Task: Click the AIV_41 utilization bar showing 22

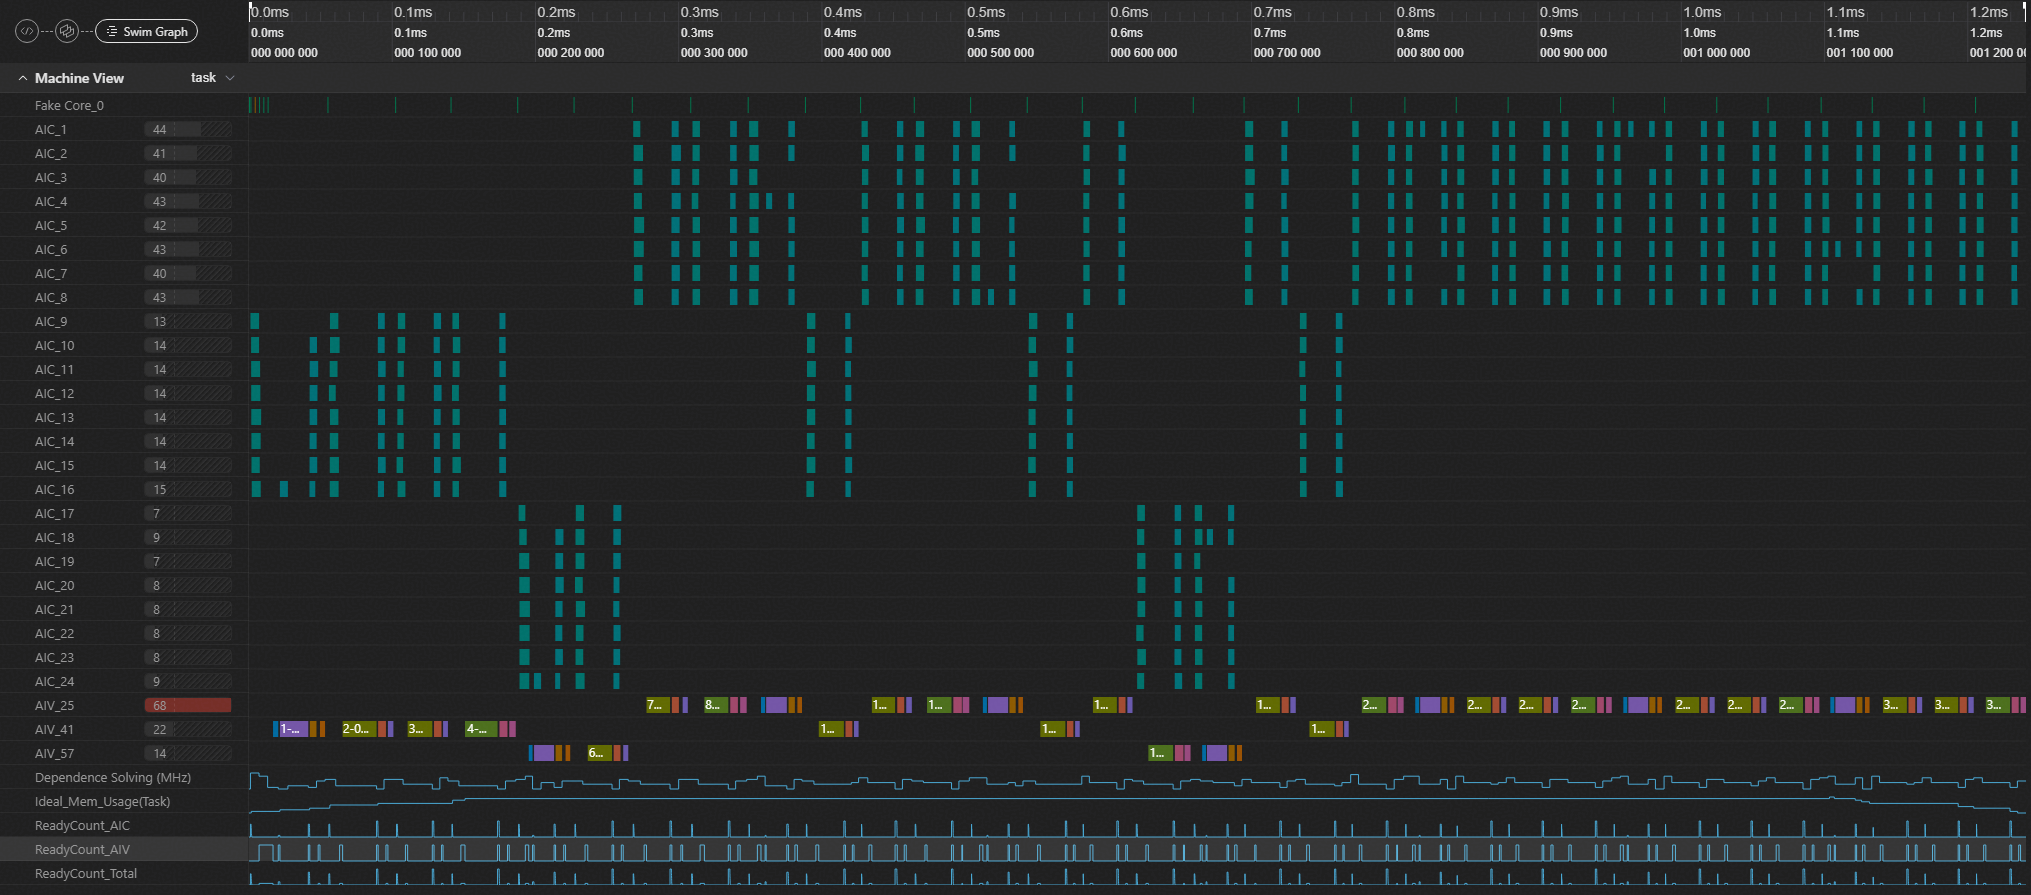Action: coord(188,730)
